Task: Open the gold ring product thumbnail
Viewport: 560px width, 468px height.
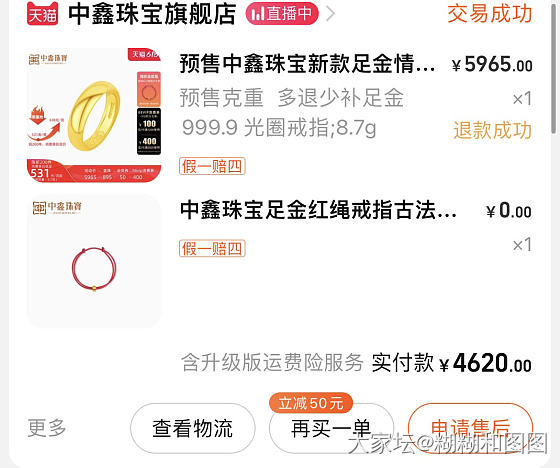Action: [x=94, y=115]
